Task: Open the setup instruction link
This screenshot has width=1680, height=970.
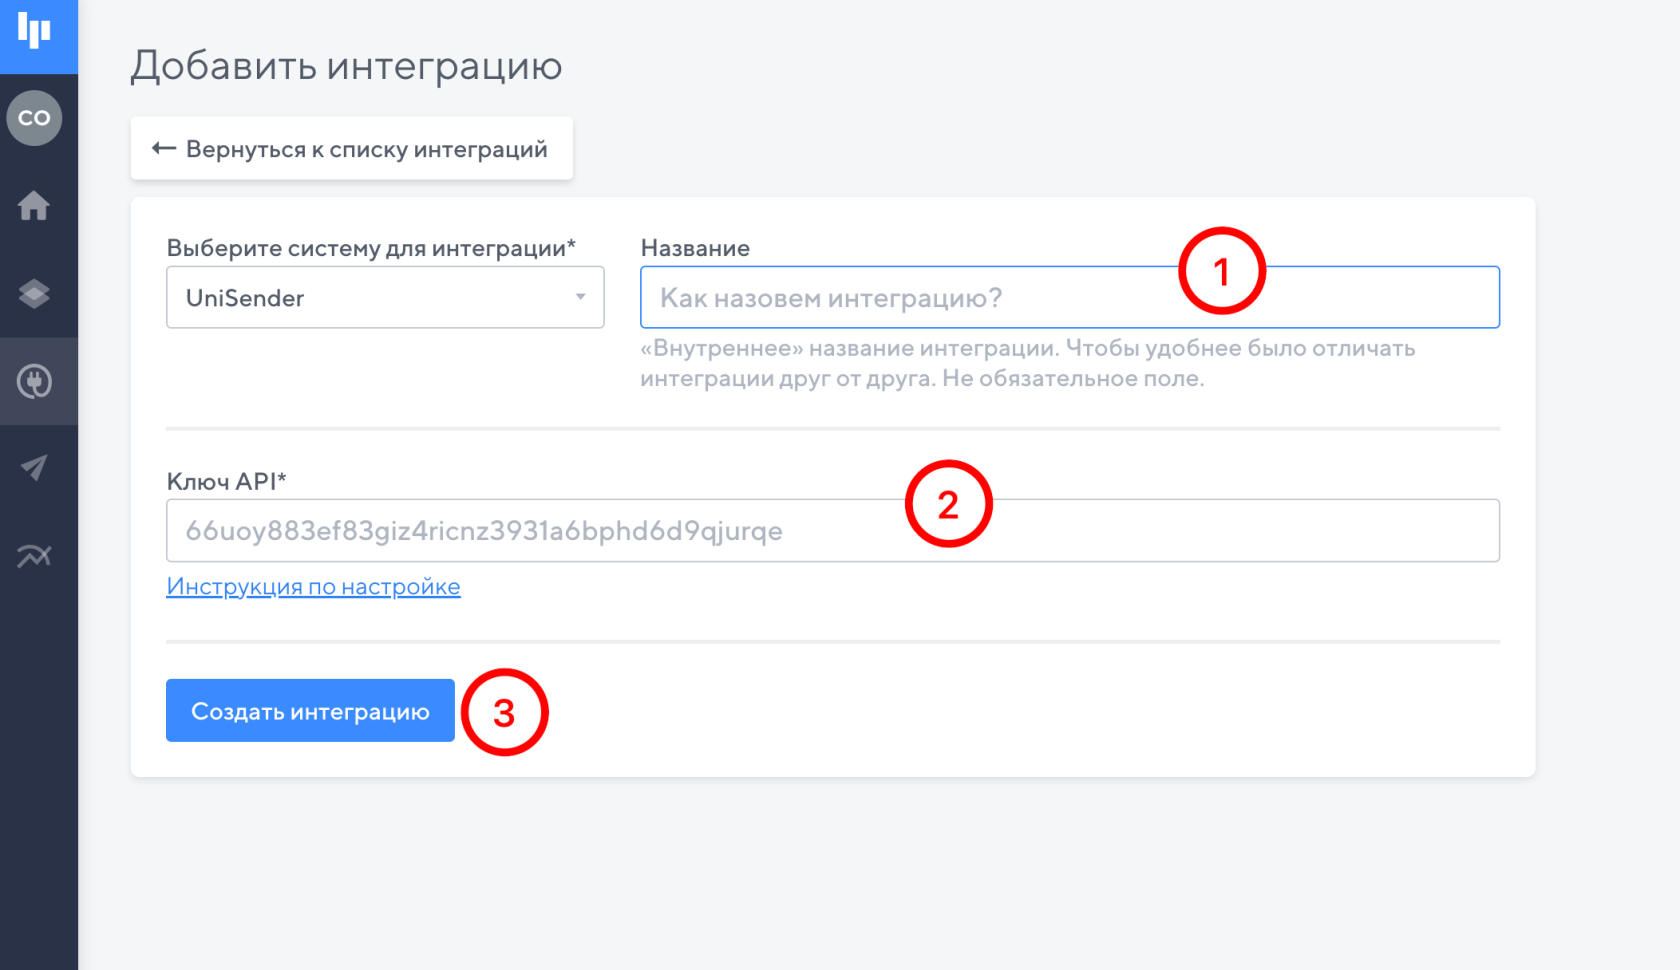Action: tap(313, 587)
